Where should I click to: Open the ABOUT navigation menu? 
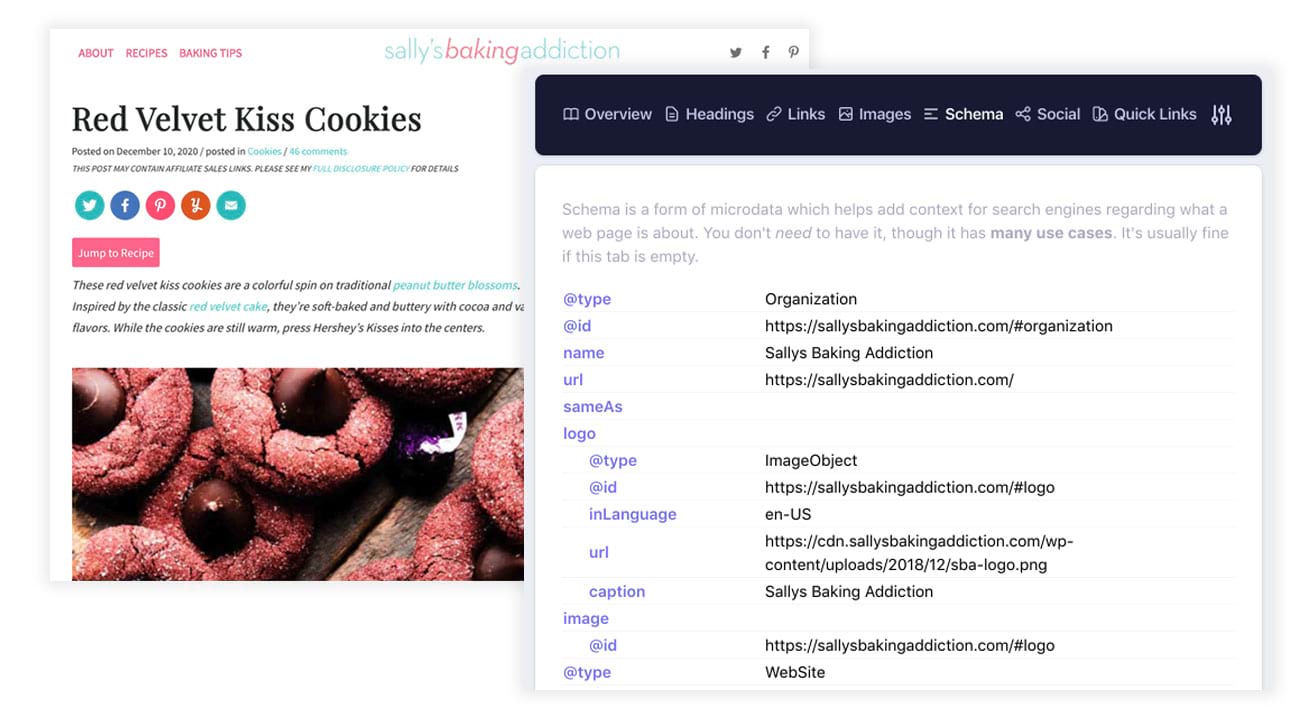(x=95, y=53)
